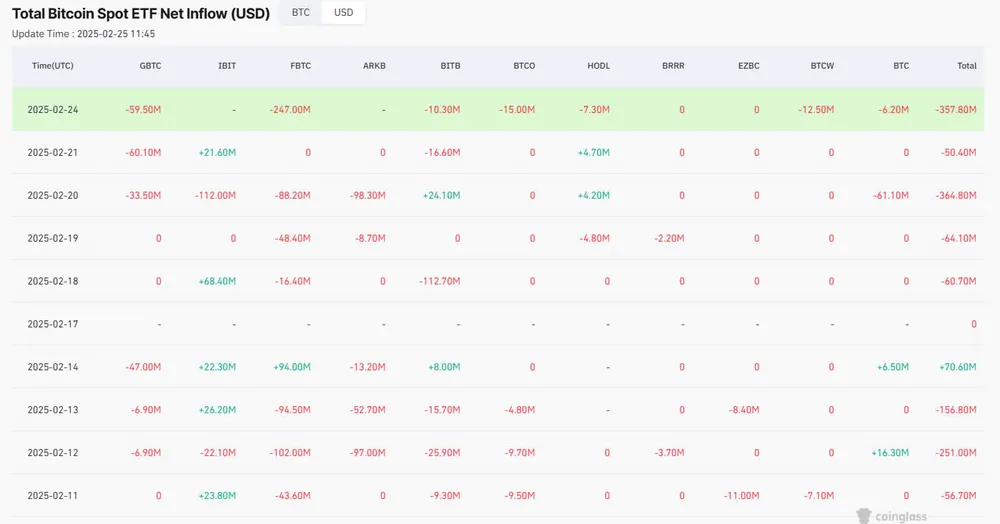Click the 2025-02-17 row date

(x=52, y=324)
